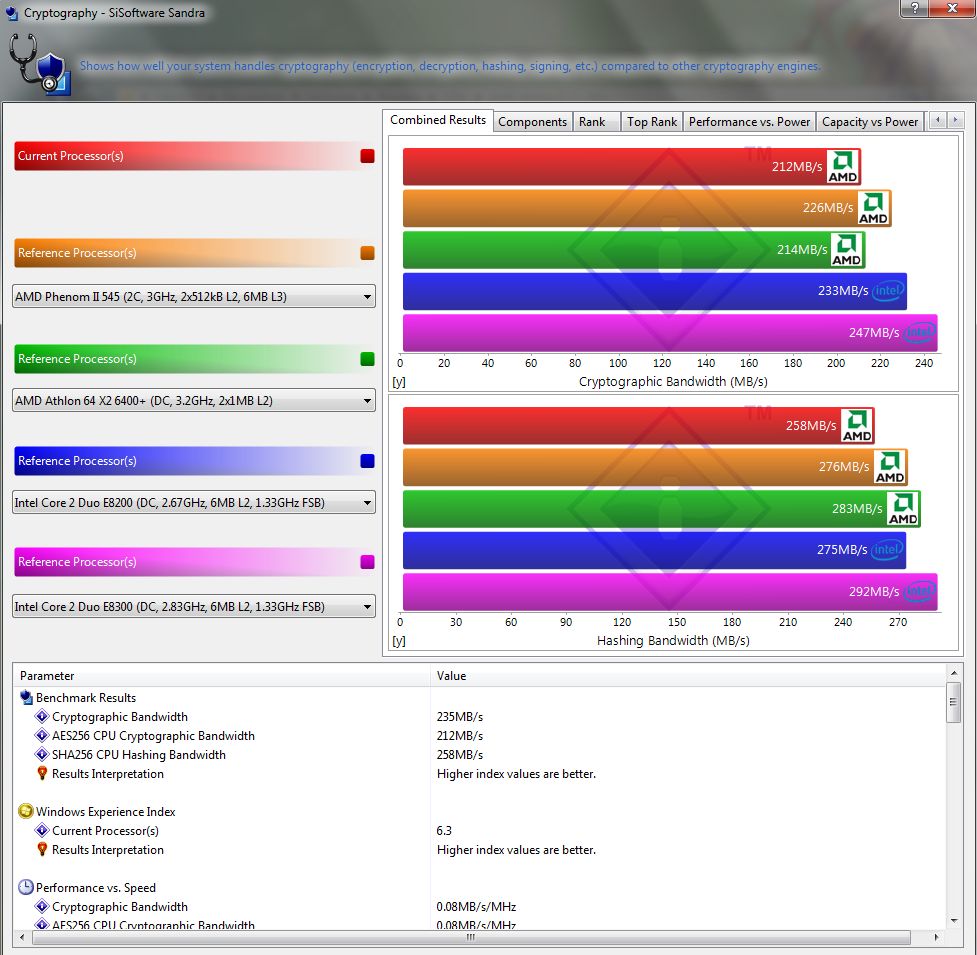The height and width of the screenshot is (955, 977).
Task: Click the AMD logo on the 276MB/s bar
Action: [890, 467]
